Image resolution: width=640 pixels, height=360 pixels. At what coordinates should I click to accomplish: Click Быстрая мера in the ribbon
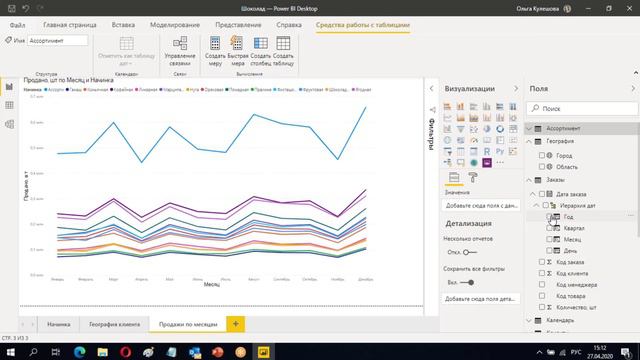pos(238,51)
